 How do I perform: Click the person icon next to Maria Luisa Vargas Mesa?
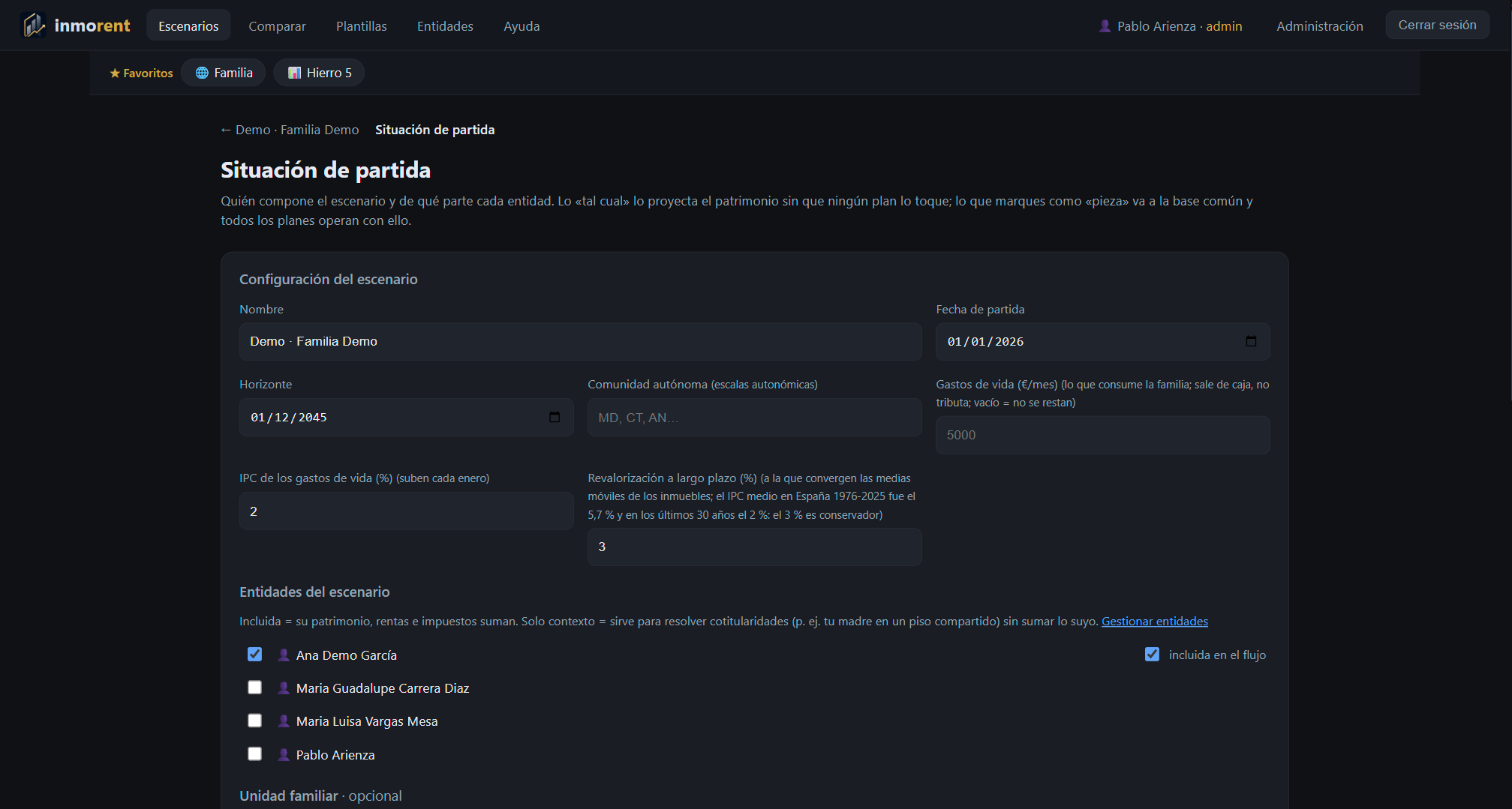pos(284,721)
